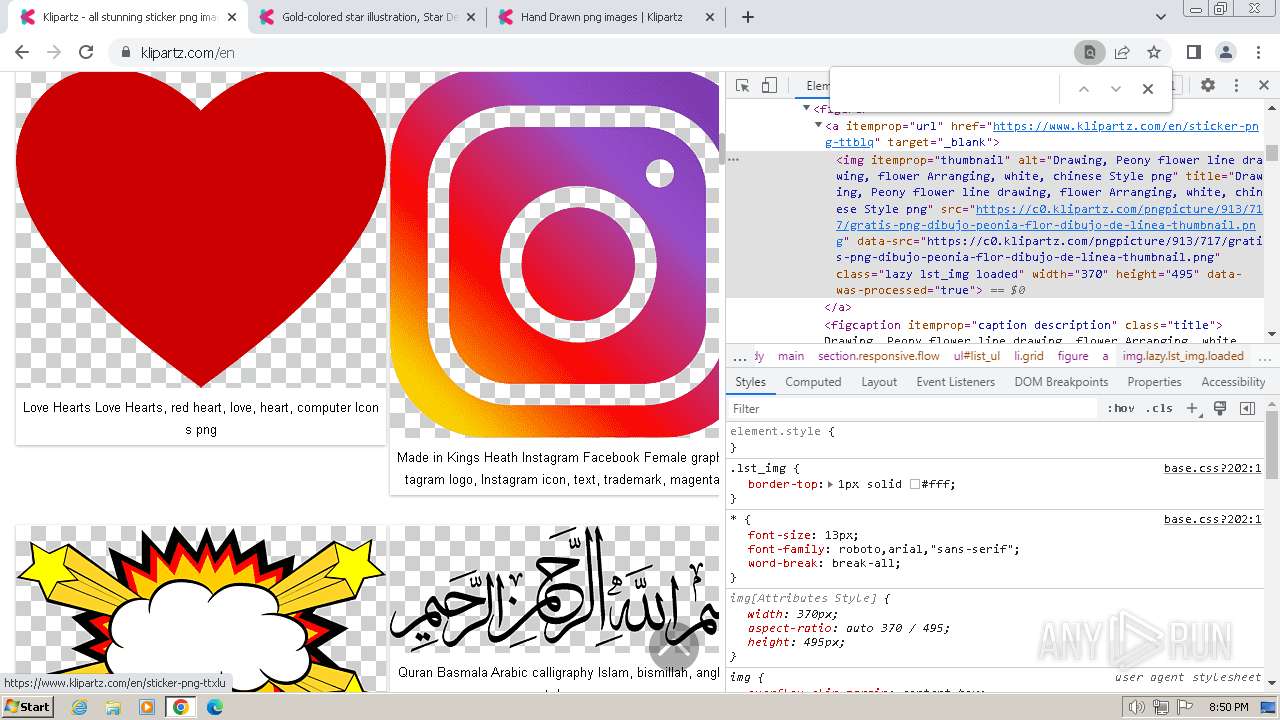Viewport: 1280px width, 720px height.
Task: Open the Quran Basmala Arabic calligraphy image
Action: pyautogui.click(x=555, y=590)
